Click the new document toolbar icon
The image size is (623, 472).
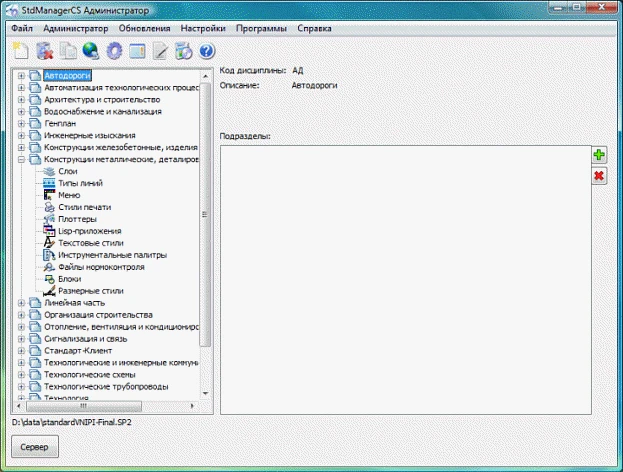tap(20, 51)
